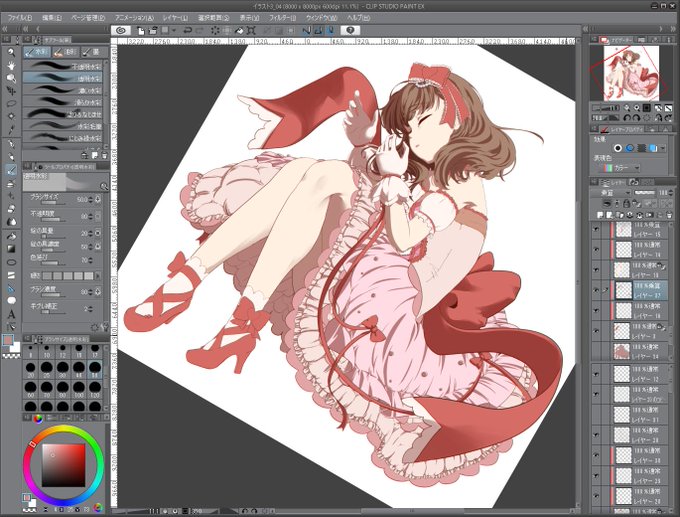Click the Redo arrow in command bar
680x517 pixels.
tap(200, 30)
